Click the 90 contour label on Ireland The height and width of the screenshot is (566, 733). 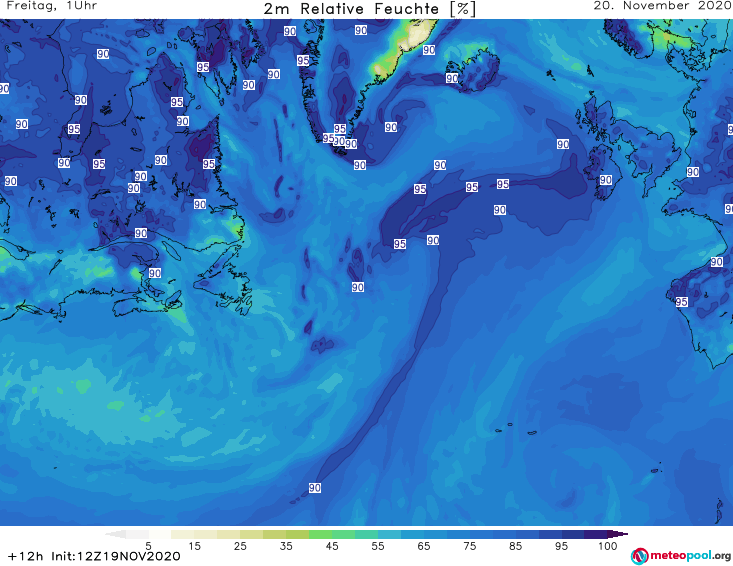(x=606, y=180)
